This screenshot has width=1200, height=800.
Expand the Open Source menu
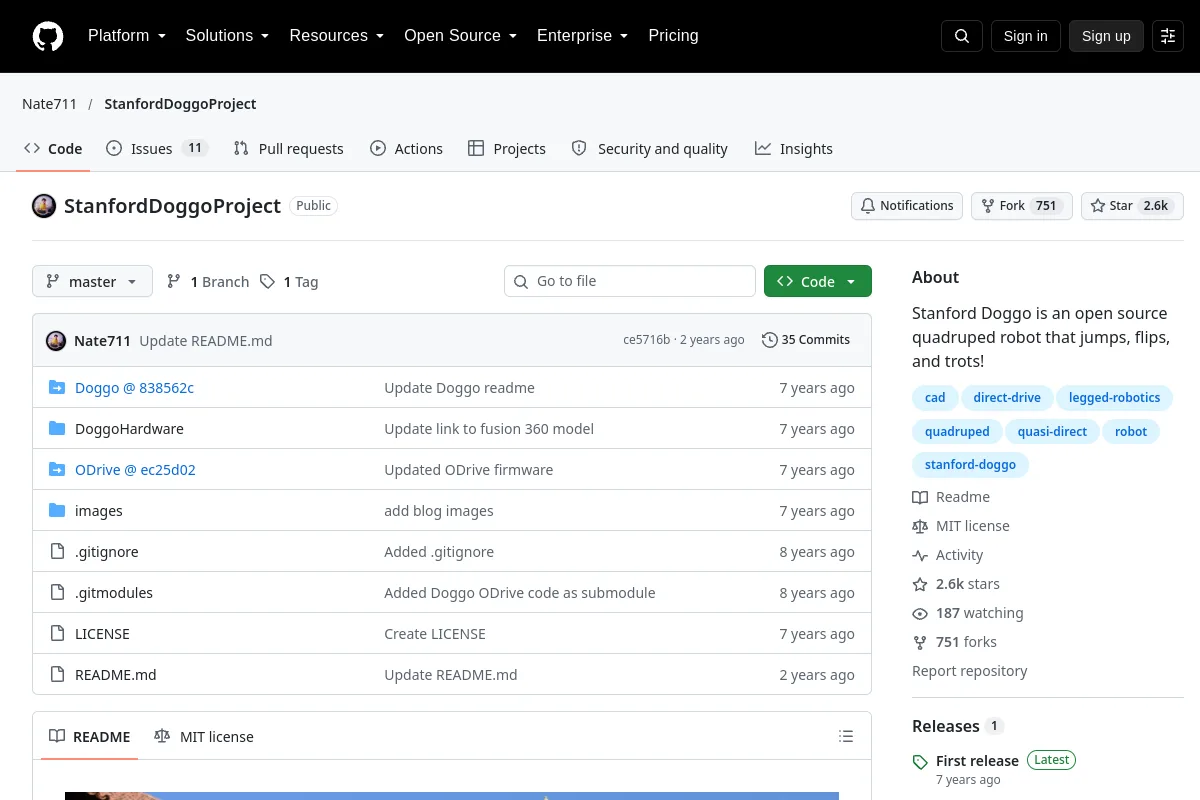pyautogui.click(x=461, y=36)
